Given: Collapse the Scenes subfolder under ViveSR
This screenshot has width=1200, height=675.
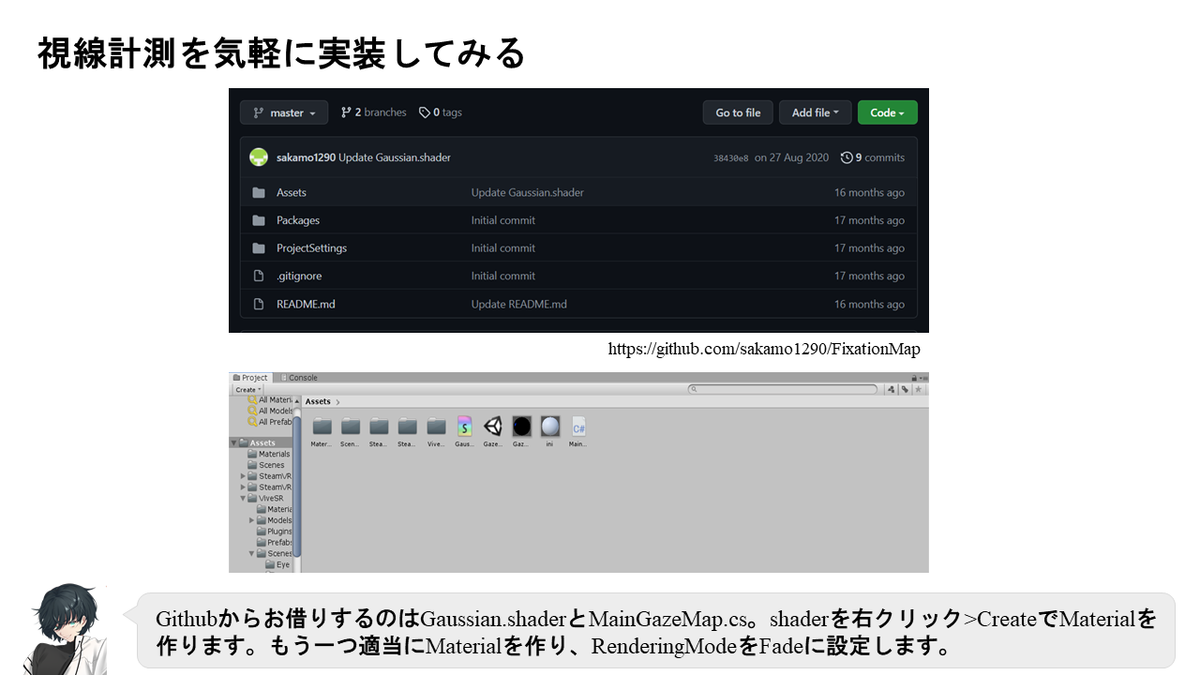Looking at the screenshot, I should click(252, 553).
